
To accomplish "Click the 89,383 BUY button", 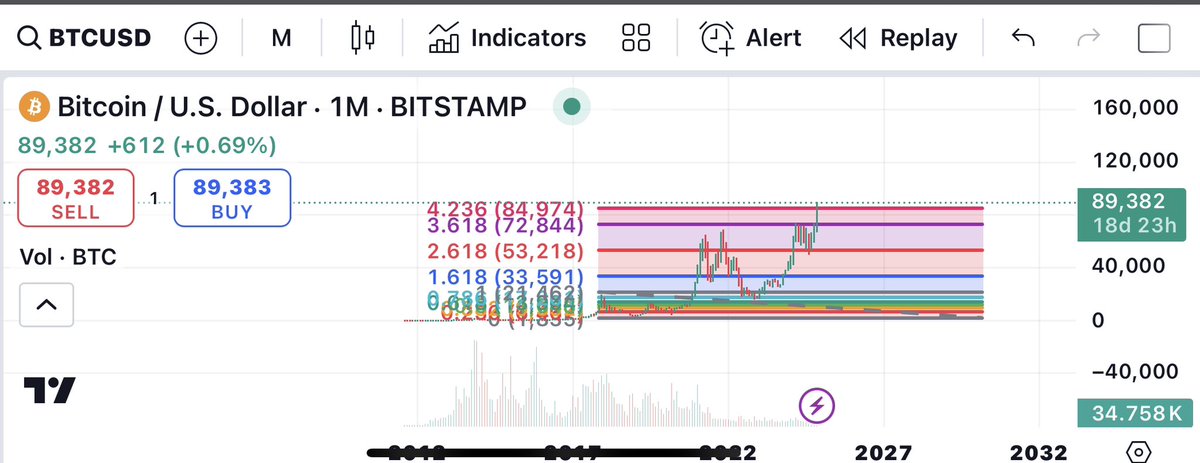I will [x=232, y=197].
